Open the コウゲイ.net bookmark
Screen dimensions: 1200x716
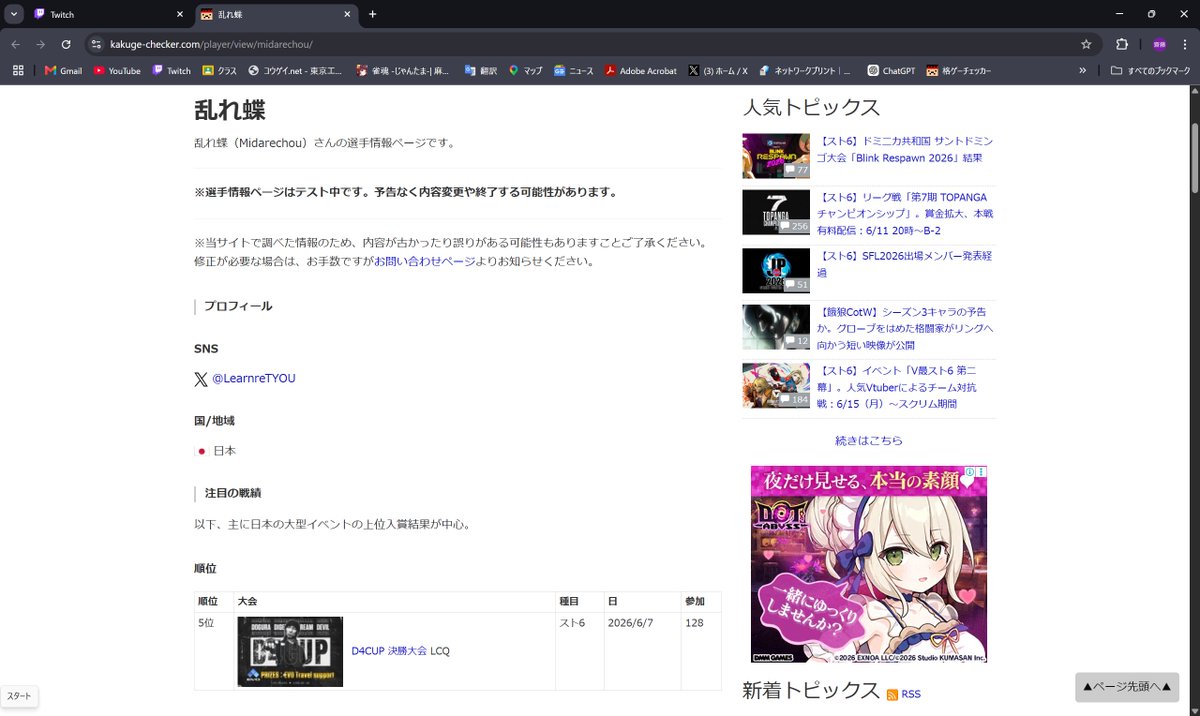tap(296, 71)
